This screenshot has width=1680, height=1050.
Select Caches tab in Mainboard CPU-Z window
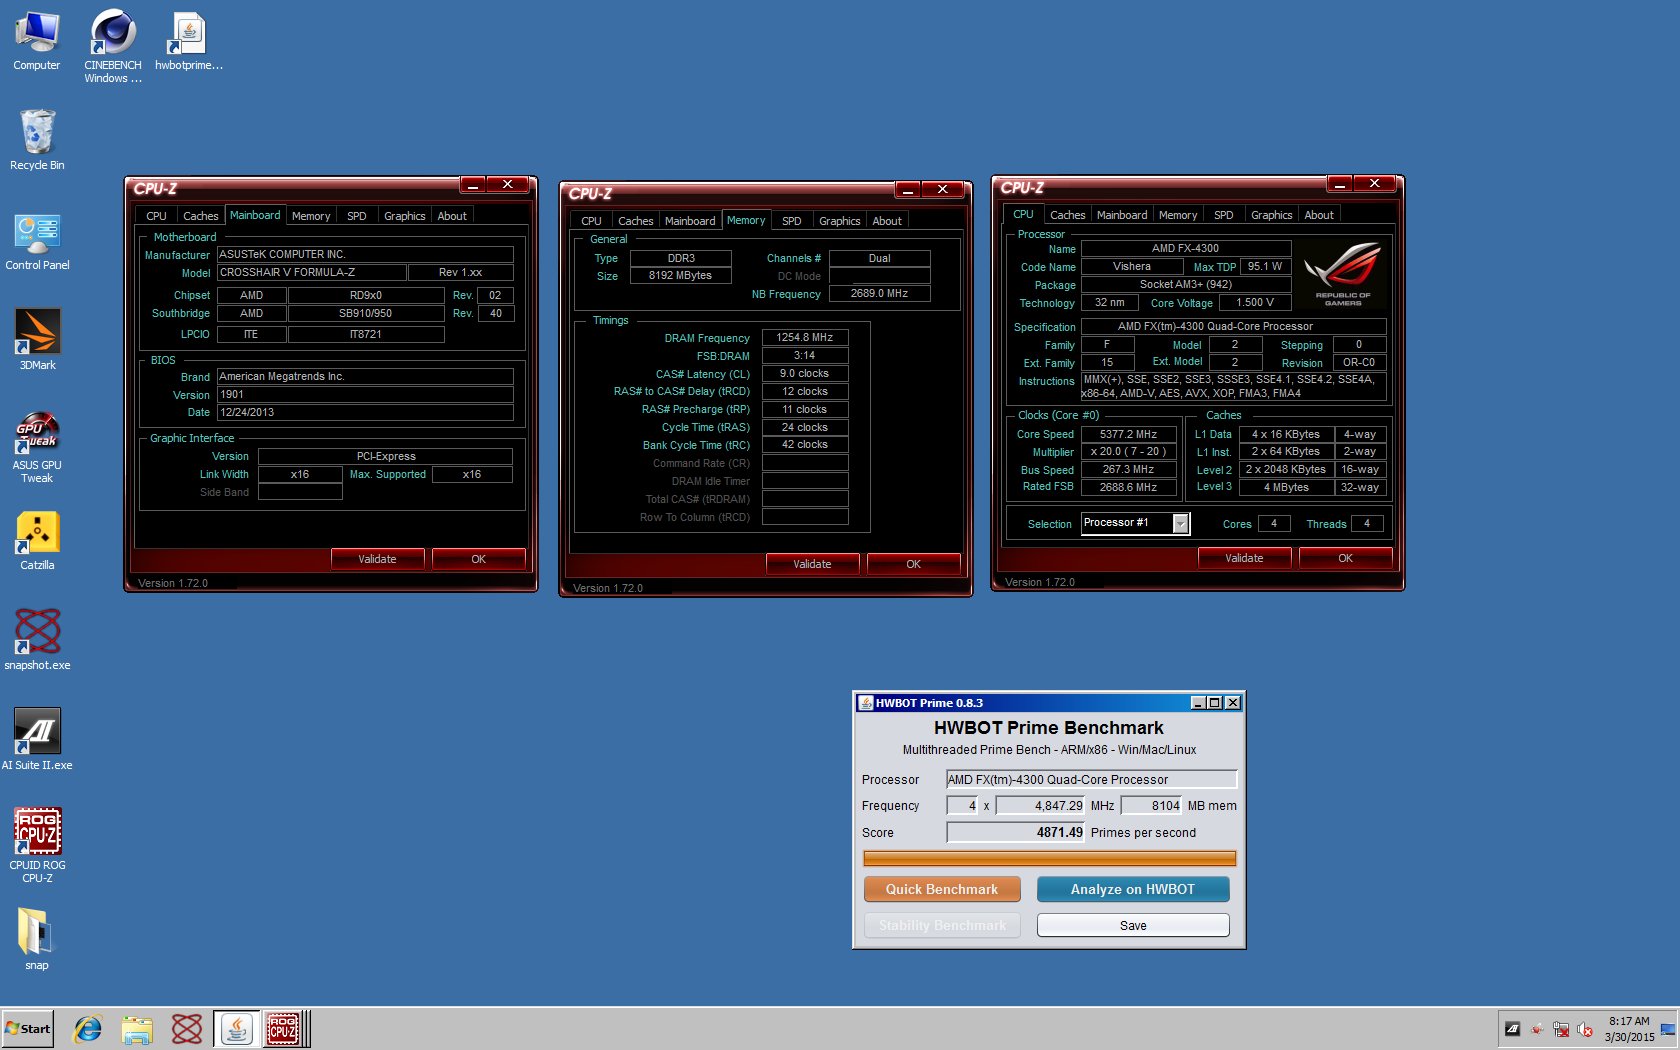click(x=200, y=216)
